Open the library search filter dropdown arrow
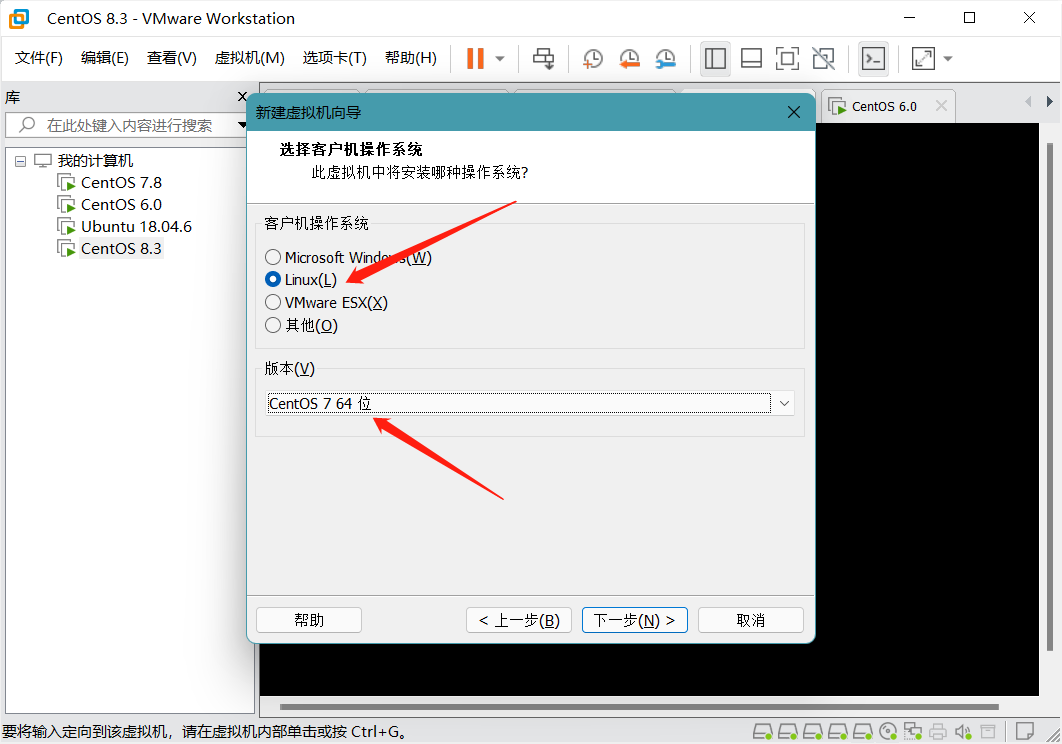Screen dimensions: 1062x744 242,125
